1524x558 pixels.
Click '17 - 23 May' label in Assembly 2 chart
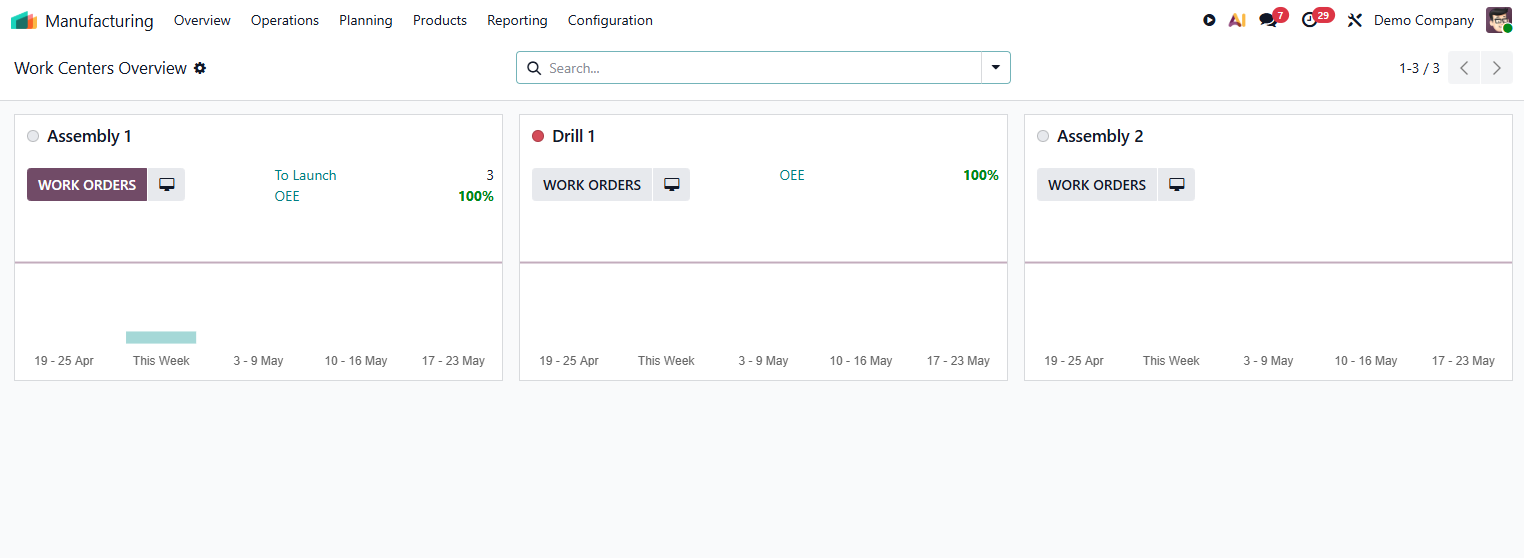click(1463, 361)
